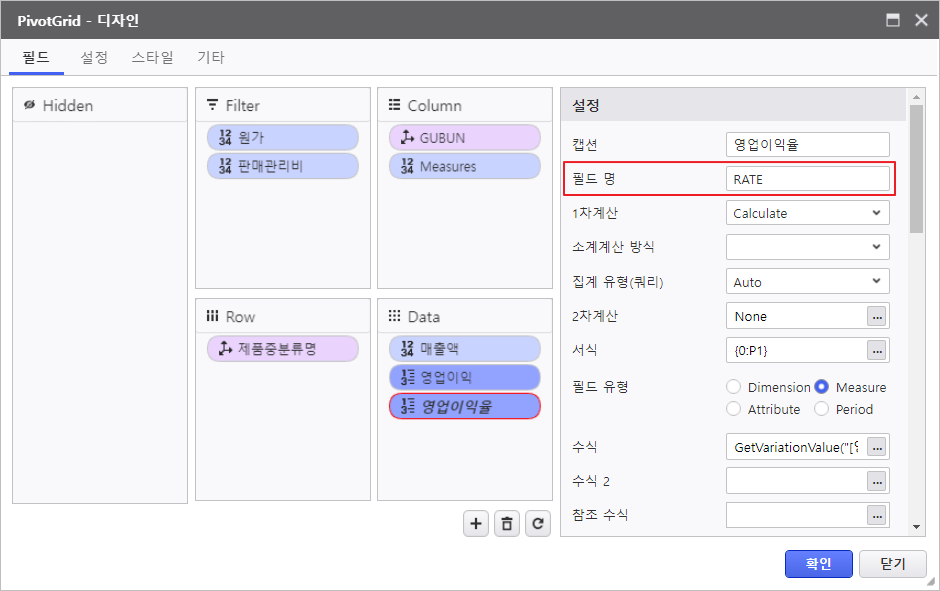The image size is (940, 591).
Task: Click the scrollbar up arrow
Action: 916,97
